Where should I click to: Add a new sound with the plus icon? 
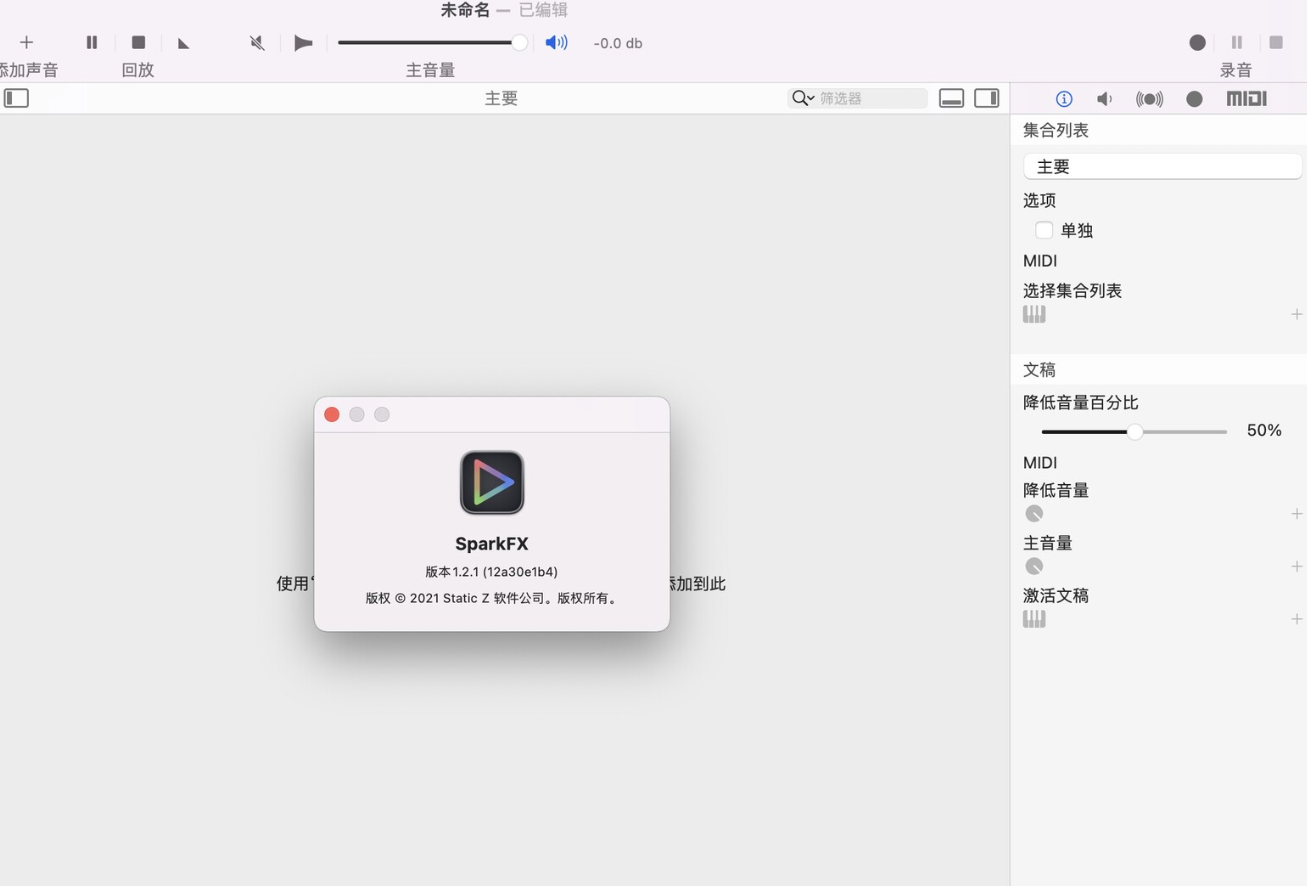click(26, 42)
